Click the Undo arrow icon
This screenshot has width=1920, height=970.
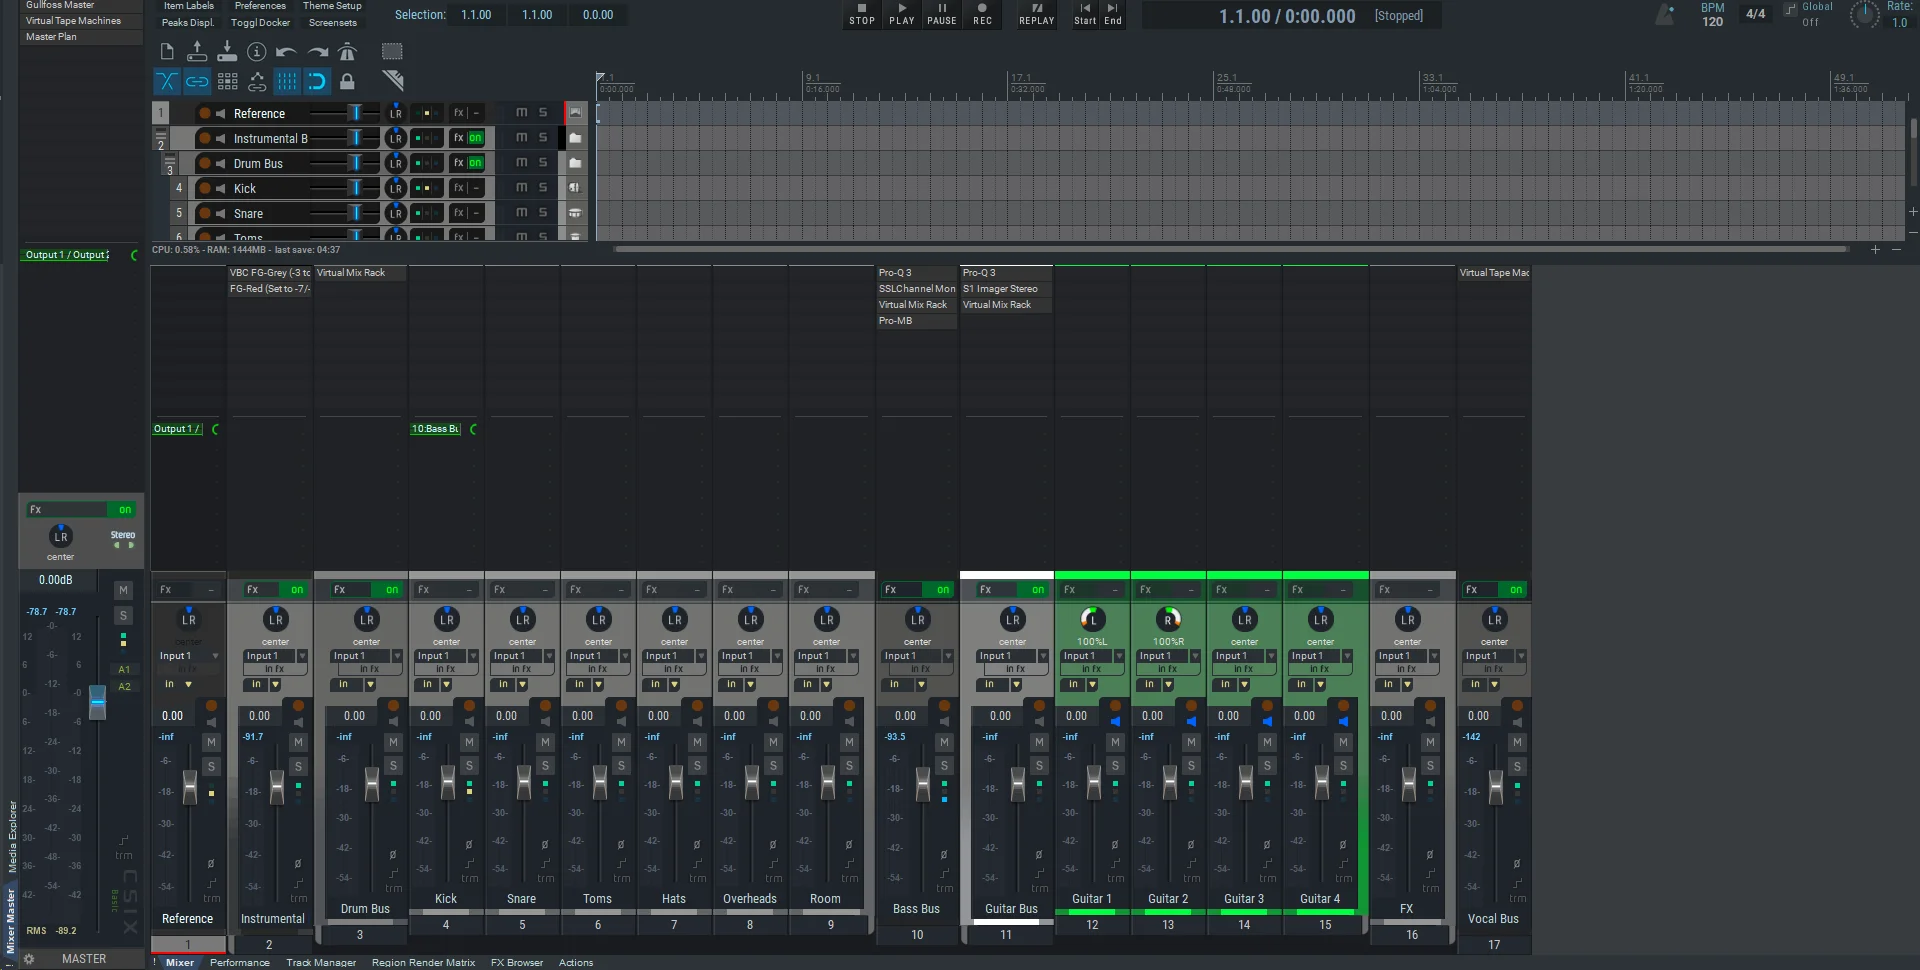pyautogui.click(x=287, y=51)
